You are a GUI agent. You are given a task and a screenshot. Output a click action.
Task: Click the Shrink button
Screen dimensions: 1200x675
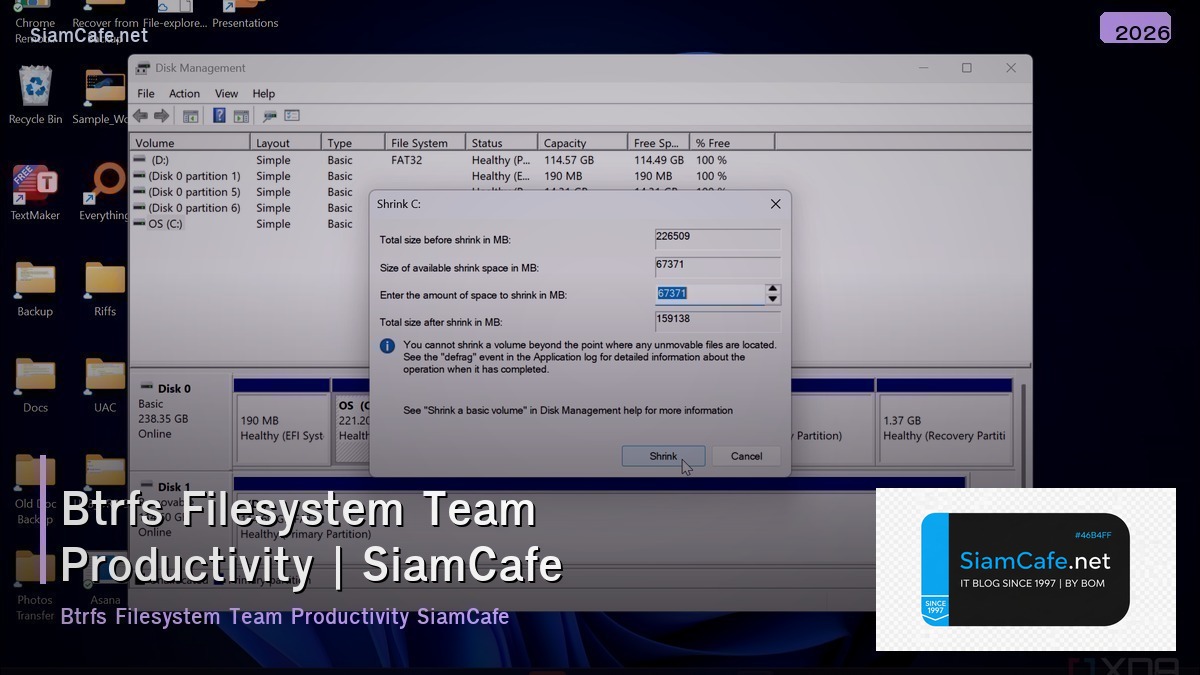663,455
